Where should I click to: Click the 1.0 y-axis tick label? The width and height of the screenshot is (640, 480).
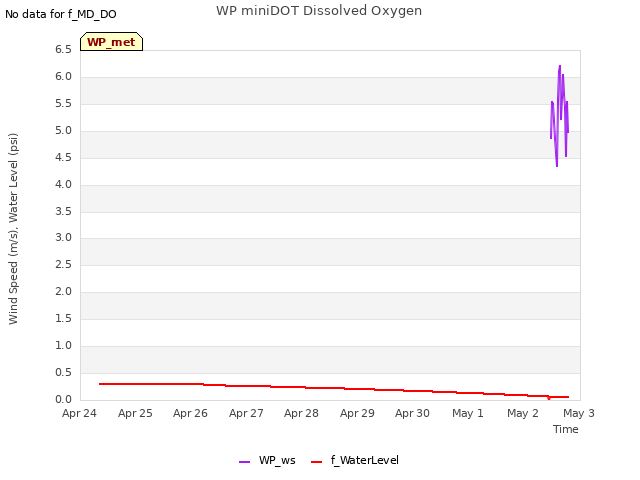point(64,346)
